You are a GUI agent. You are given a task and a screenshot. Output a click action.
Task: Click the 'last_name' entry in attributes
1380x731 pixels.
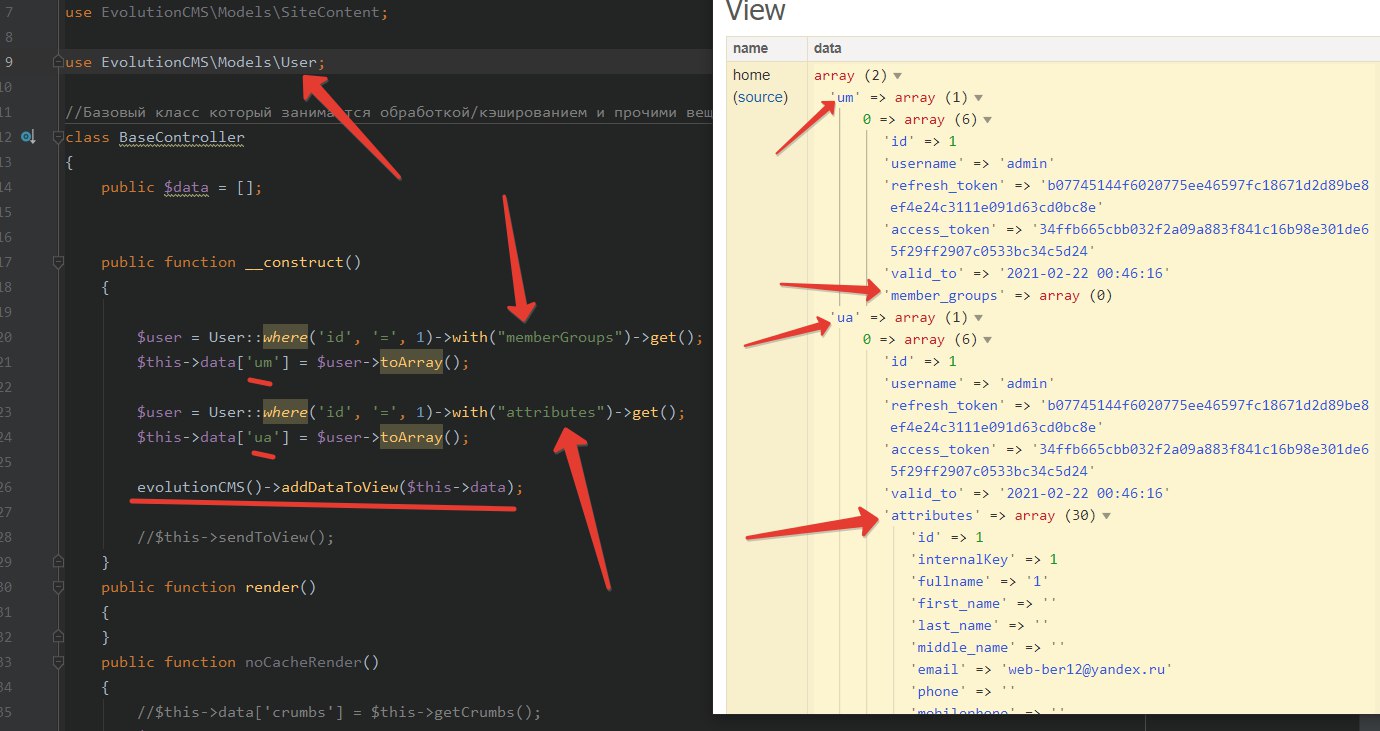(x=978, y=626)
